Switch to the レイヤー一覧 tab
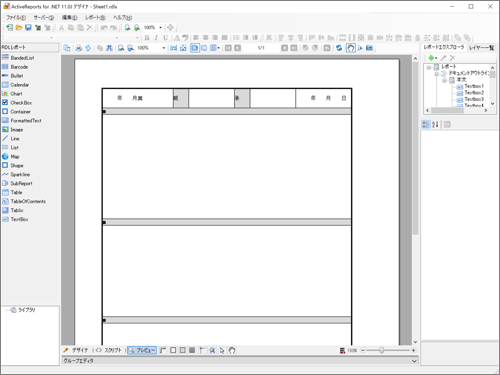Viewport: 500px width, 375px height. pos(481,48)
